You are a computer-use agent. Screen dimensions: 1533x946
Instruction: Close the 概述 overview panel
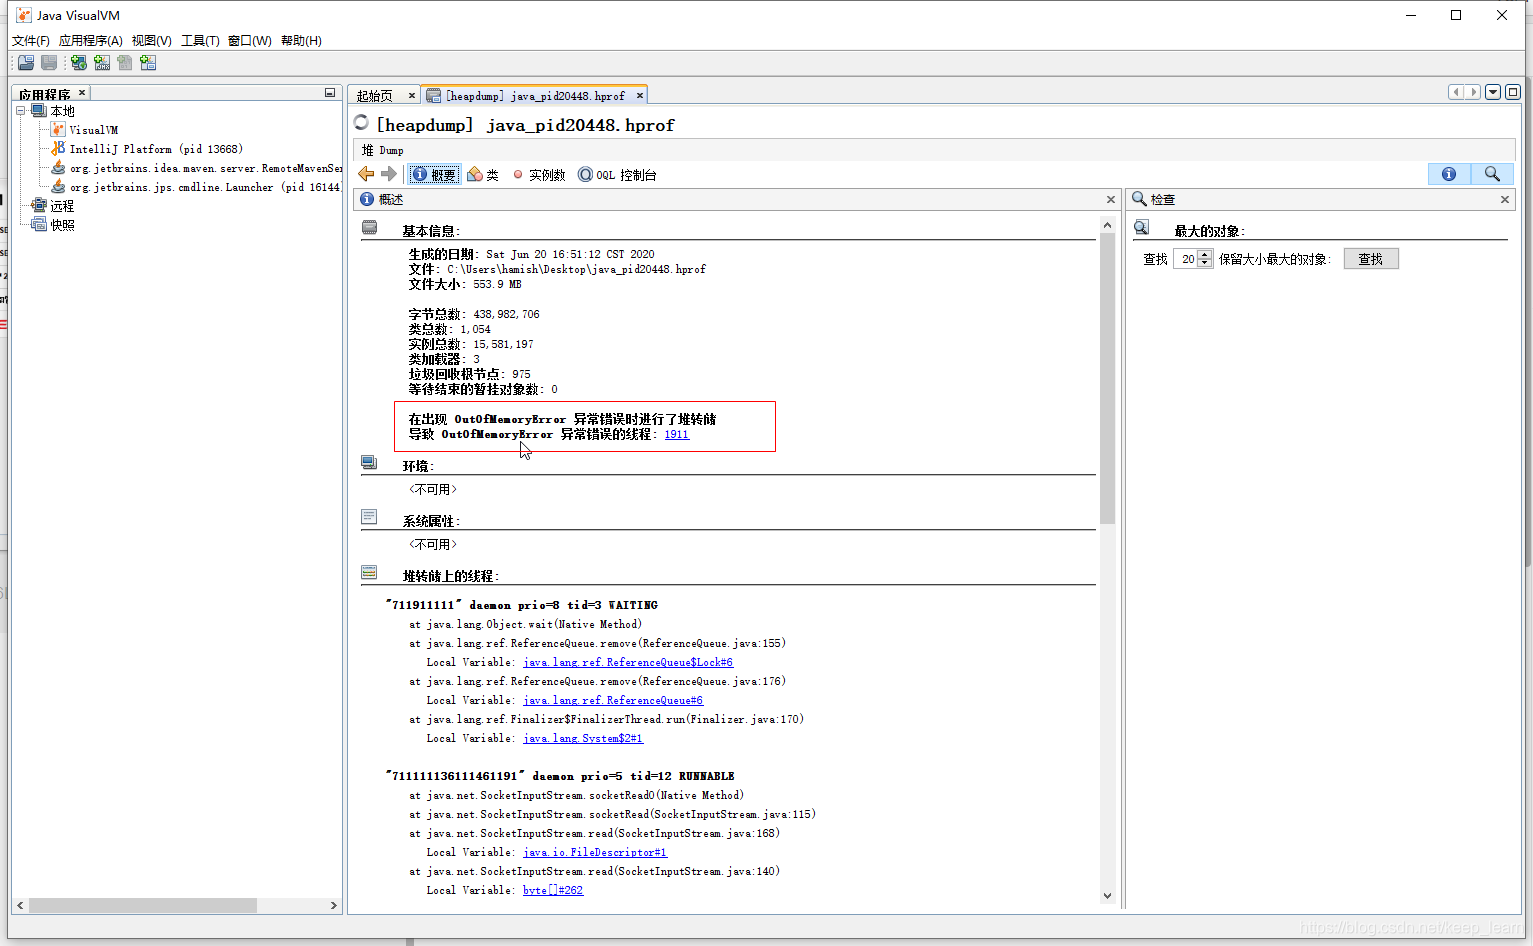pyautogui.click(x=1110, y=199)
